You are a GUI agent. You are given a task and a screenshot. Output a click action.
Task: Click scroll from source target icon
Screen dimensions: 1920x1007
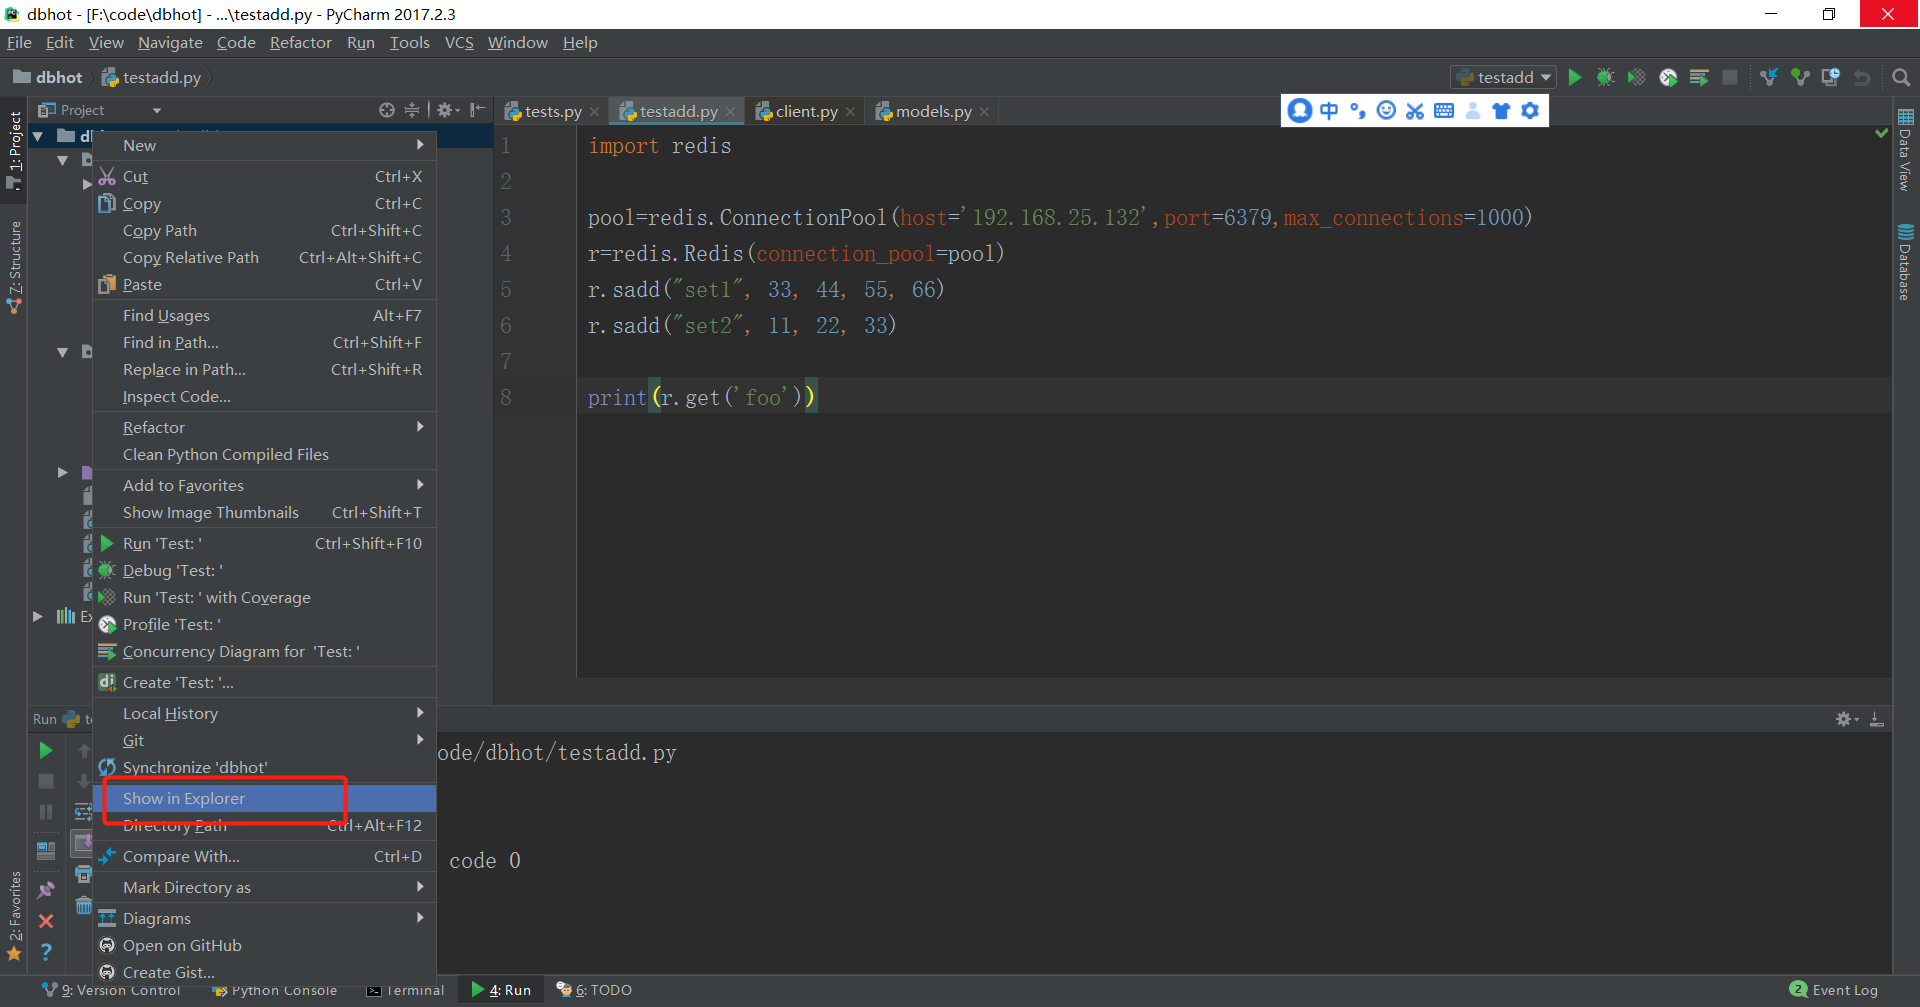tap(387, 110)
